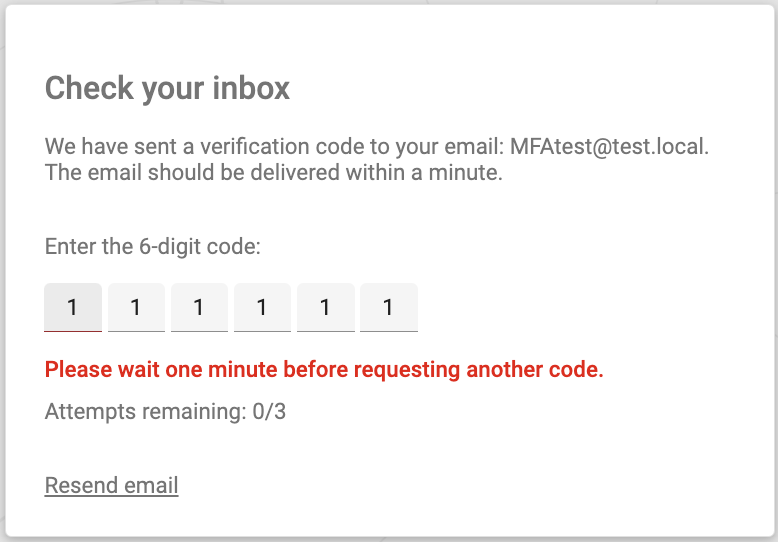Click the 'Enter the 6-digit code:' label
This screenshot has width=778, height=542.
[x=153, y=246]
